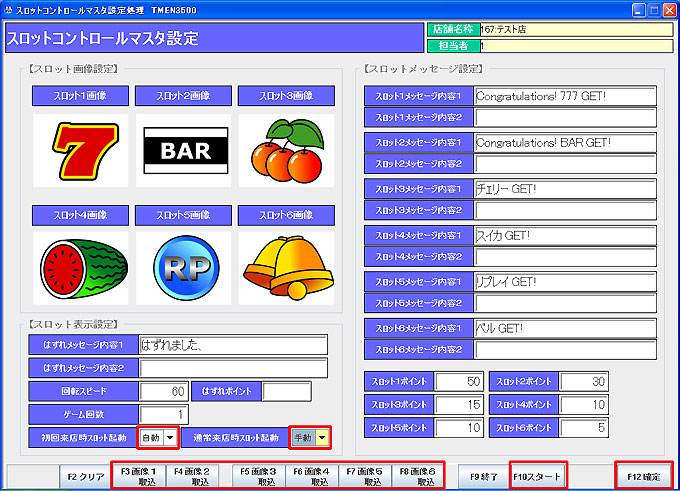The image size is (680, 491).
Task: Click the empty はずれポイント field
Action: pos(287,392)
